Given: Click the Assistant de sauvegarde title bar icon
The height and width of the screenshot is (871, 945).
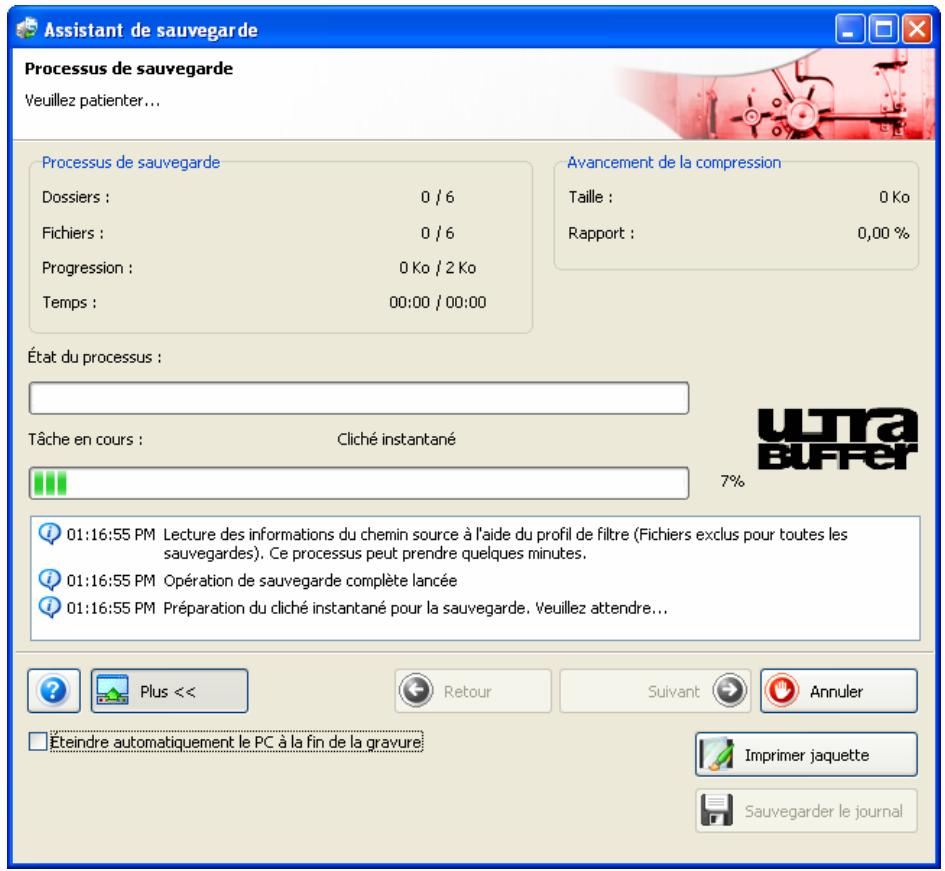Looking at the screenshot, I should point(27,29).
